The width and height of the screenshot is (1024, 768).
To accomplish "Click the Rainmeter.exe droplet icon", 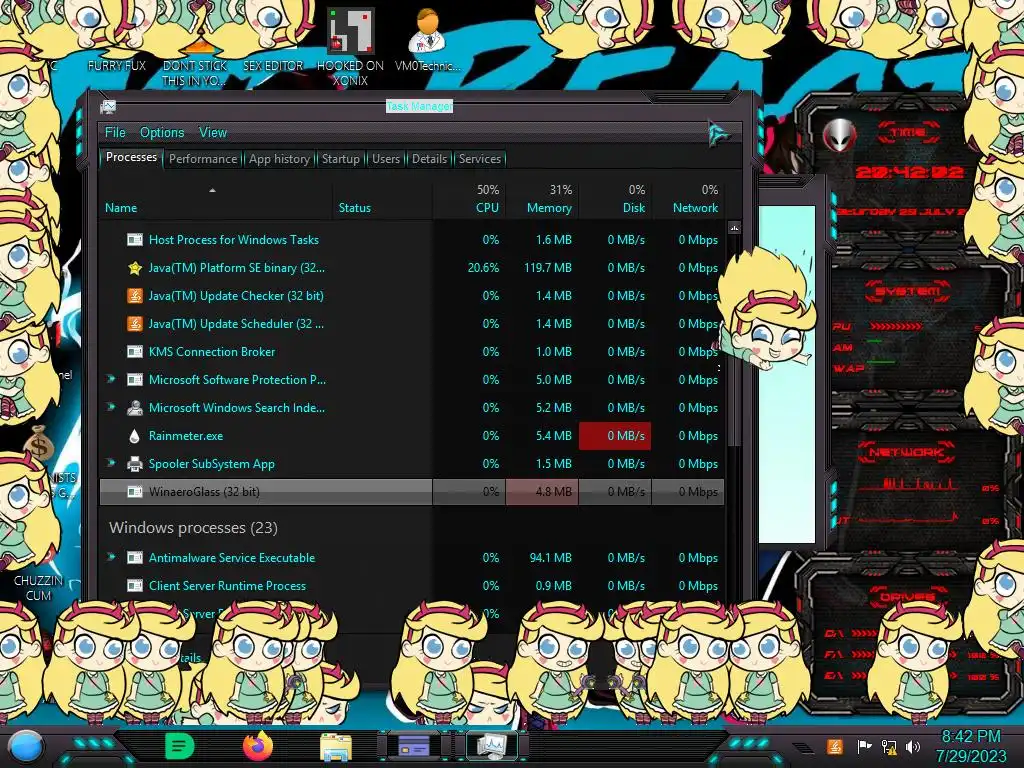I will pos(135,436).
